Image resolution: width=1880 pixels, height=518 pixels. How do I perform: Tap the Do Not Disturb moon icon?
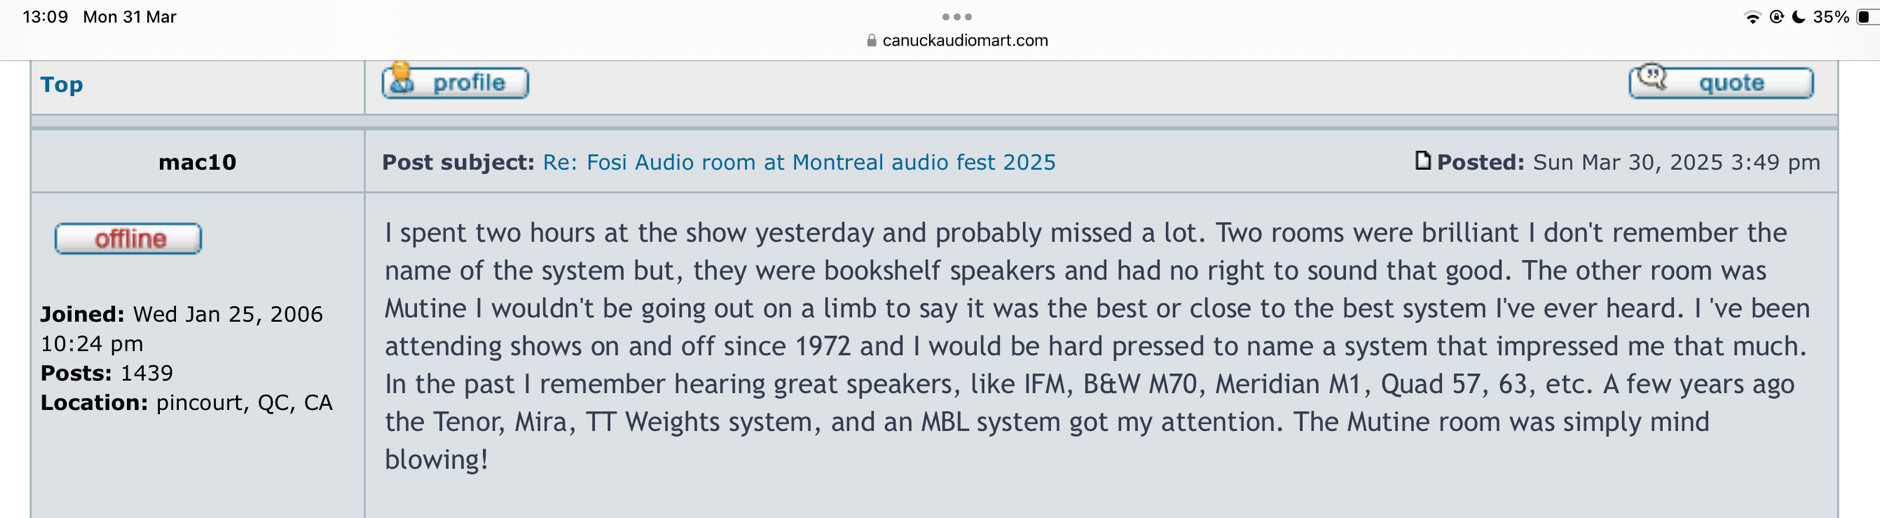[x=1798, y=17]
